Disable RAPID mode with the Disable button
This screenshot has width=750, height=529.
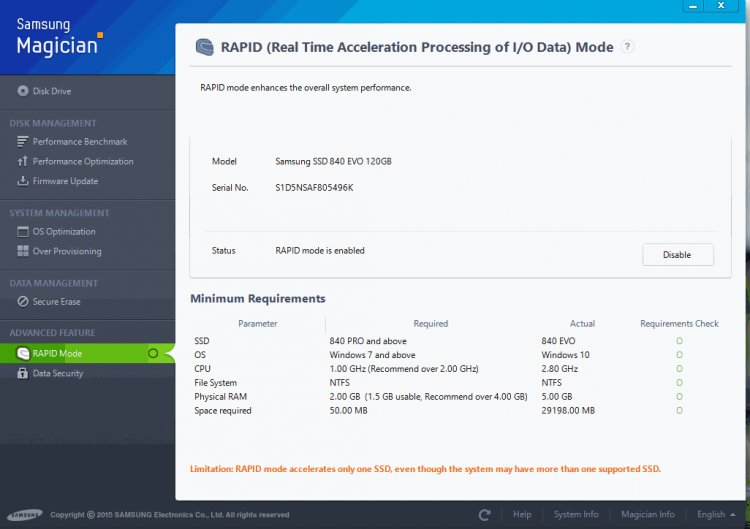[x=677, y=255]
